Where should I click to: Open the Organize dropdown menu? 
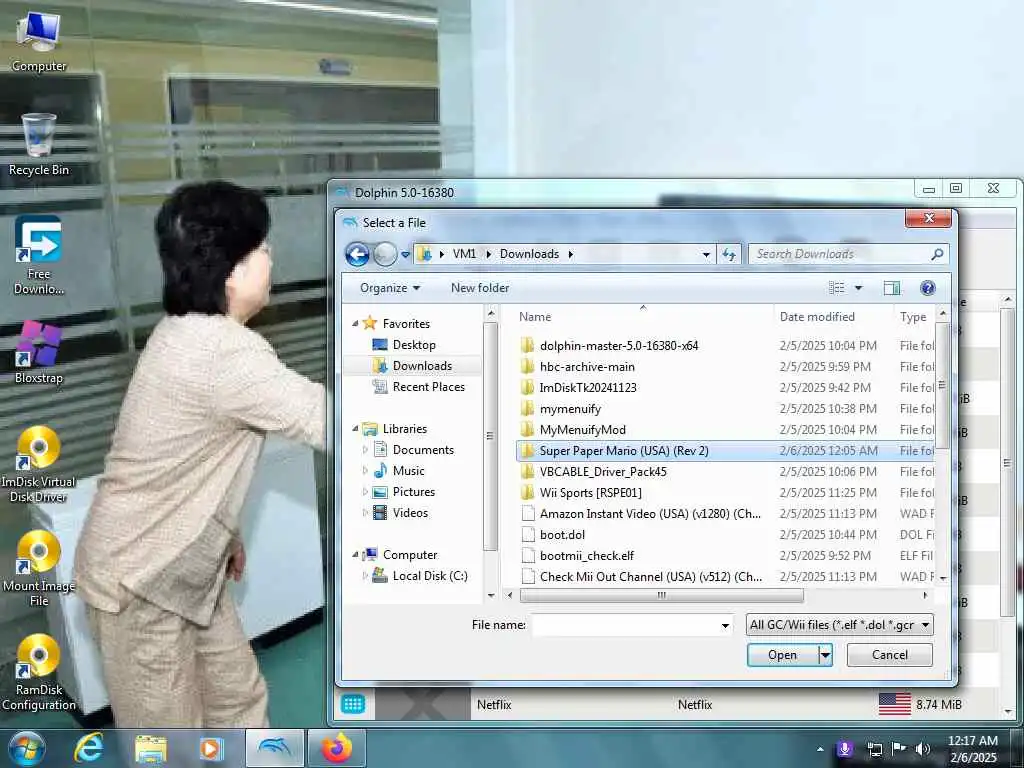point(390,288)
